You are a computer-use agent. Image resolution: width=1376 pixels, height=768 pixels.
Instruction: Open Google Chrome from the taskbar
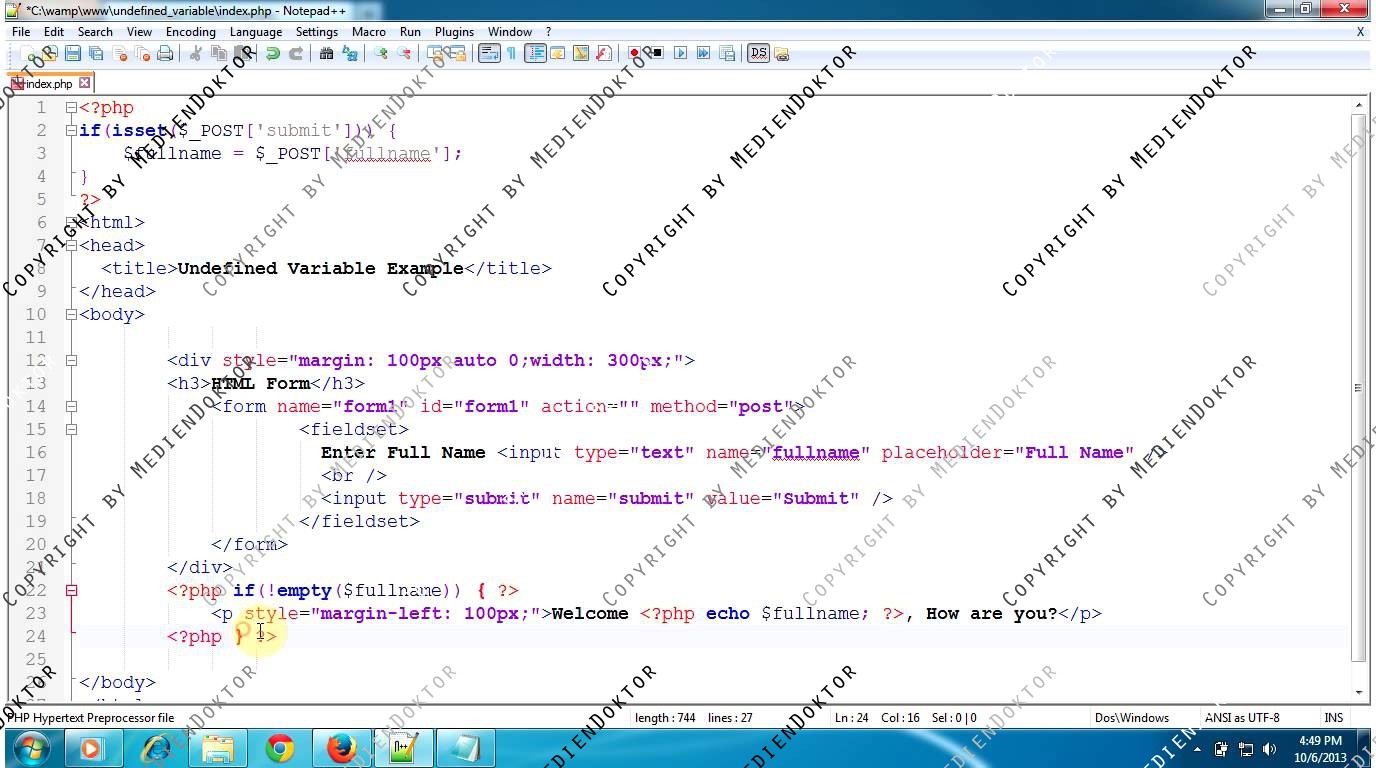[280, 748]
